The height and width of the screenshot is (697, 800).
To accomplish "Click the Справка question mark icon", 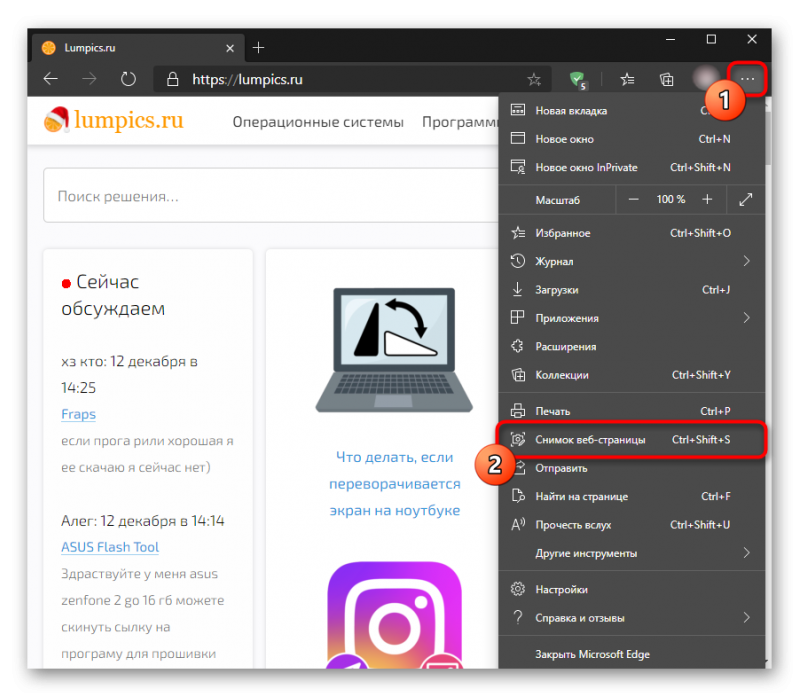I will (x=518, y=617).
